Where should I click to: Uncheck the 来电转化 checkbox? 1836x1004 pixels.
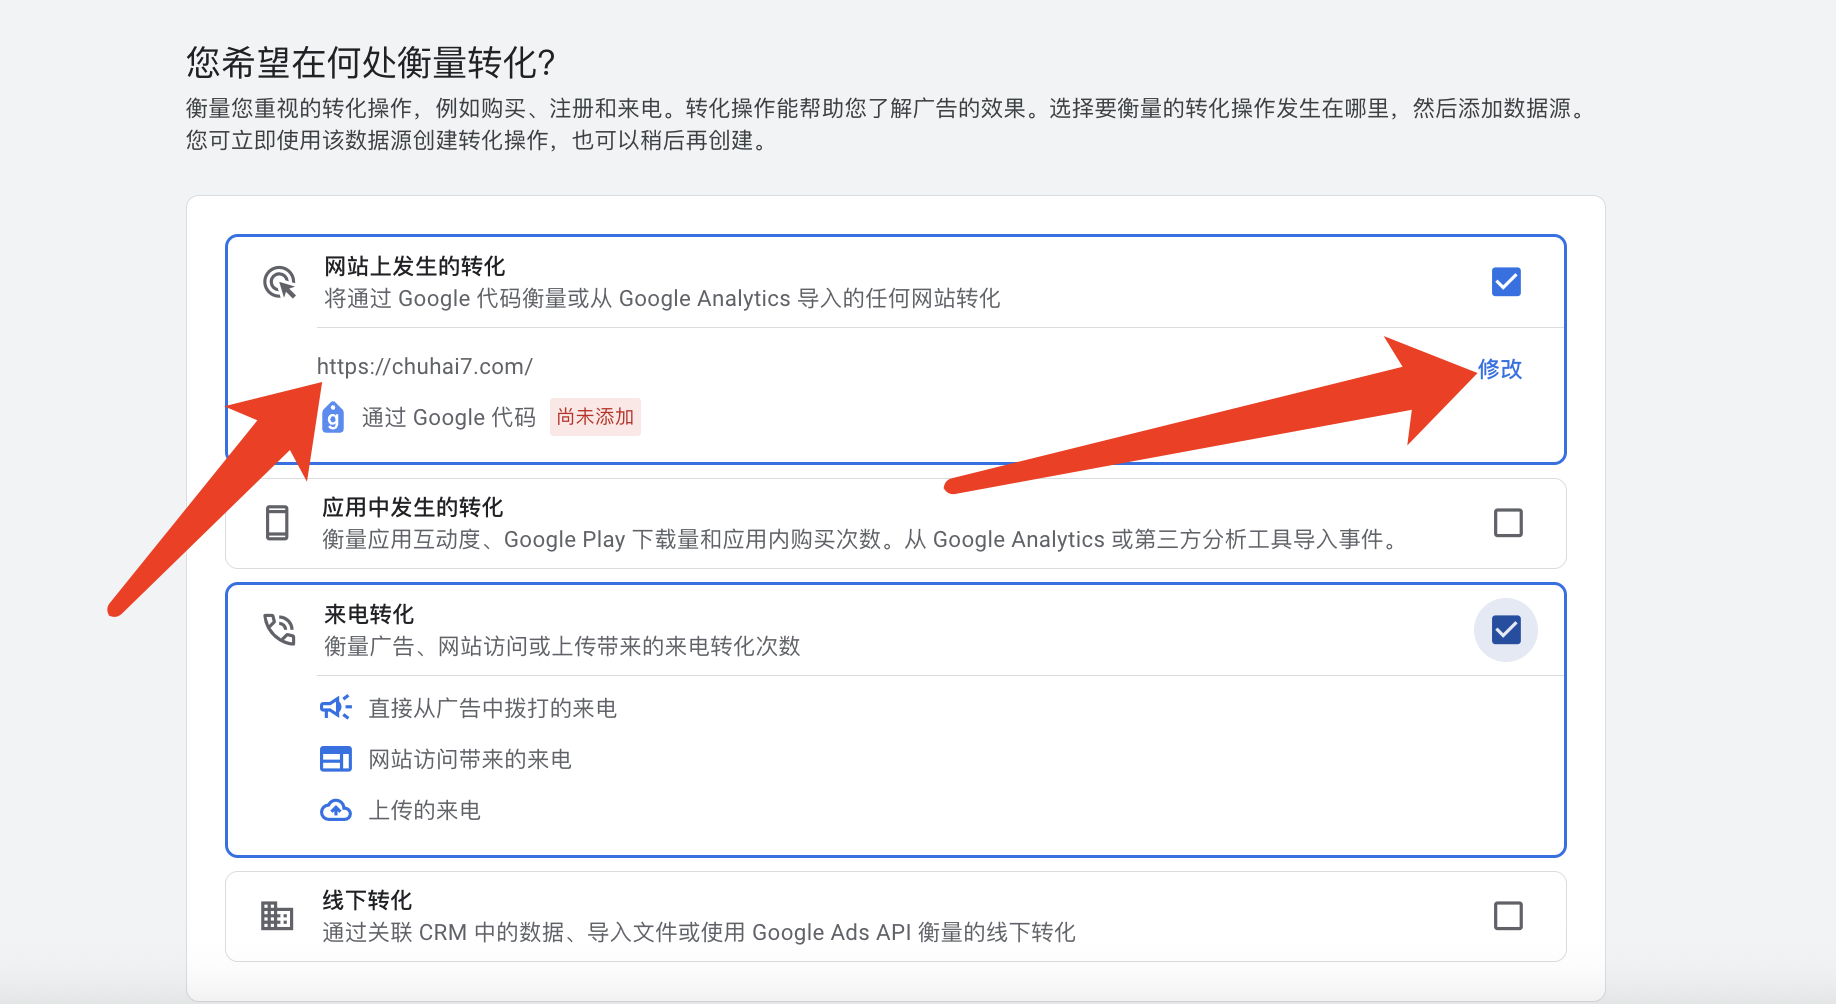coord(1506,630)
